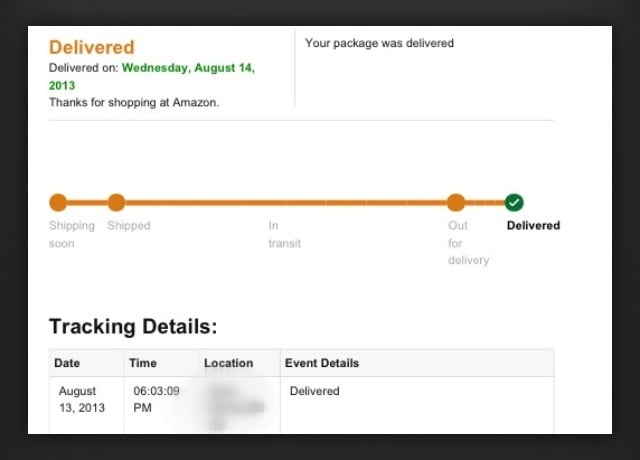Select the Shipped progress dot
The height and width of the screenshot is (460, 640).
point(116,202)
